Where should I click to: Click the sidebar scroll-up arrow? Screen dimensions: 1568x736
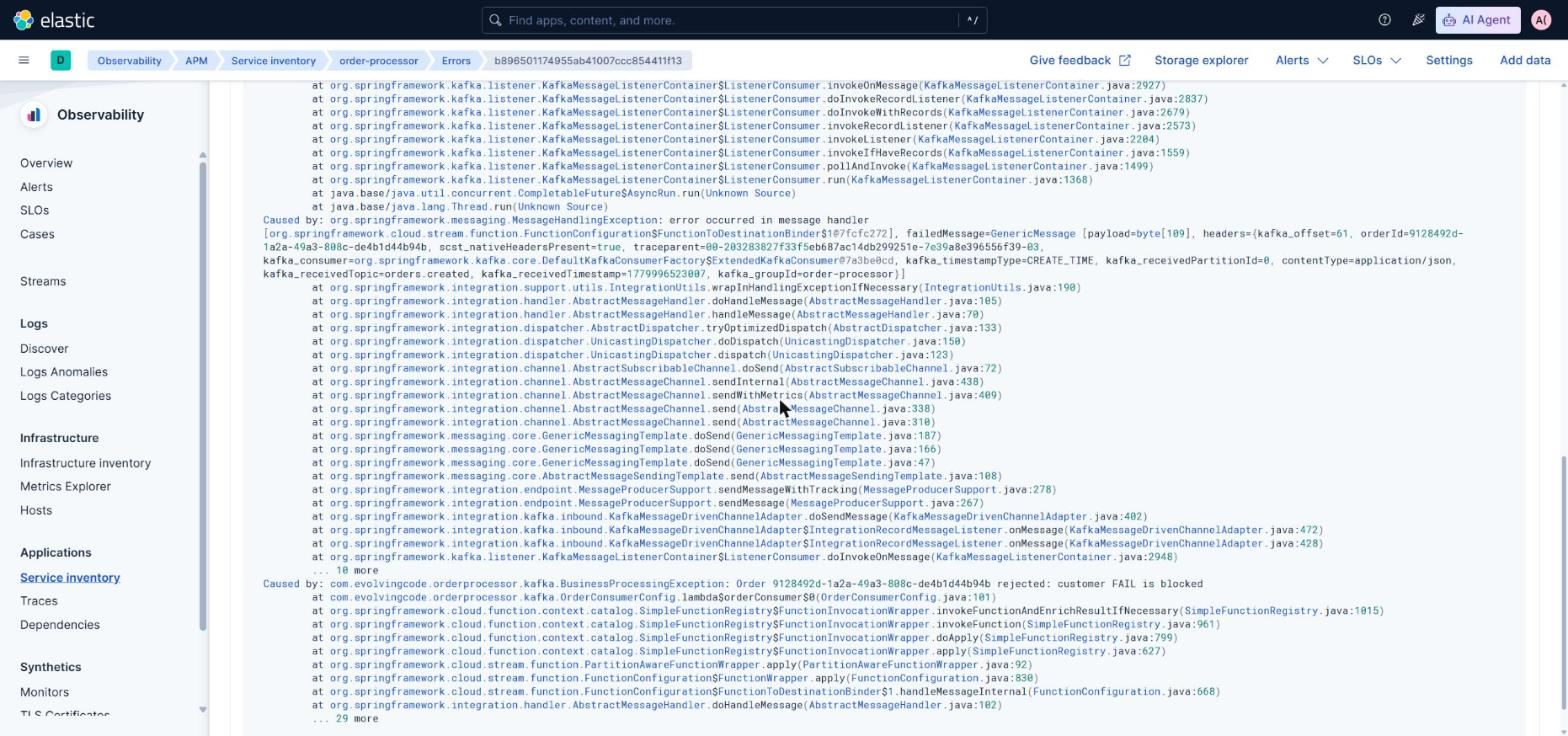click(202, 155)
